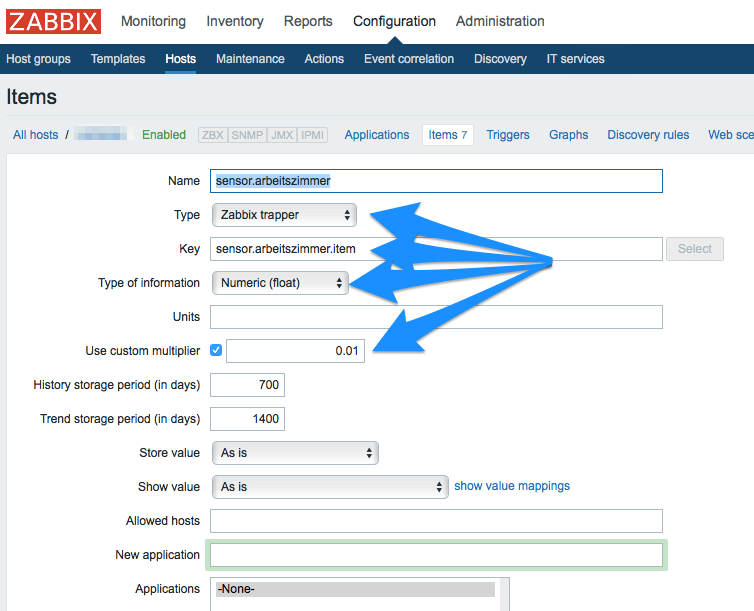Image resolution: width=754 pixels, height=611 pixels.
Task: Open the IT services section
Action: pyautogui.click(x=575, y=59)
